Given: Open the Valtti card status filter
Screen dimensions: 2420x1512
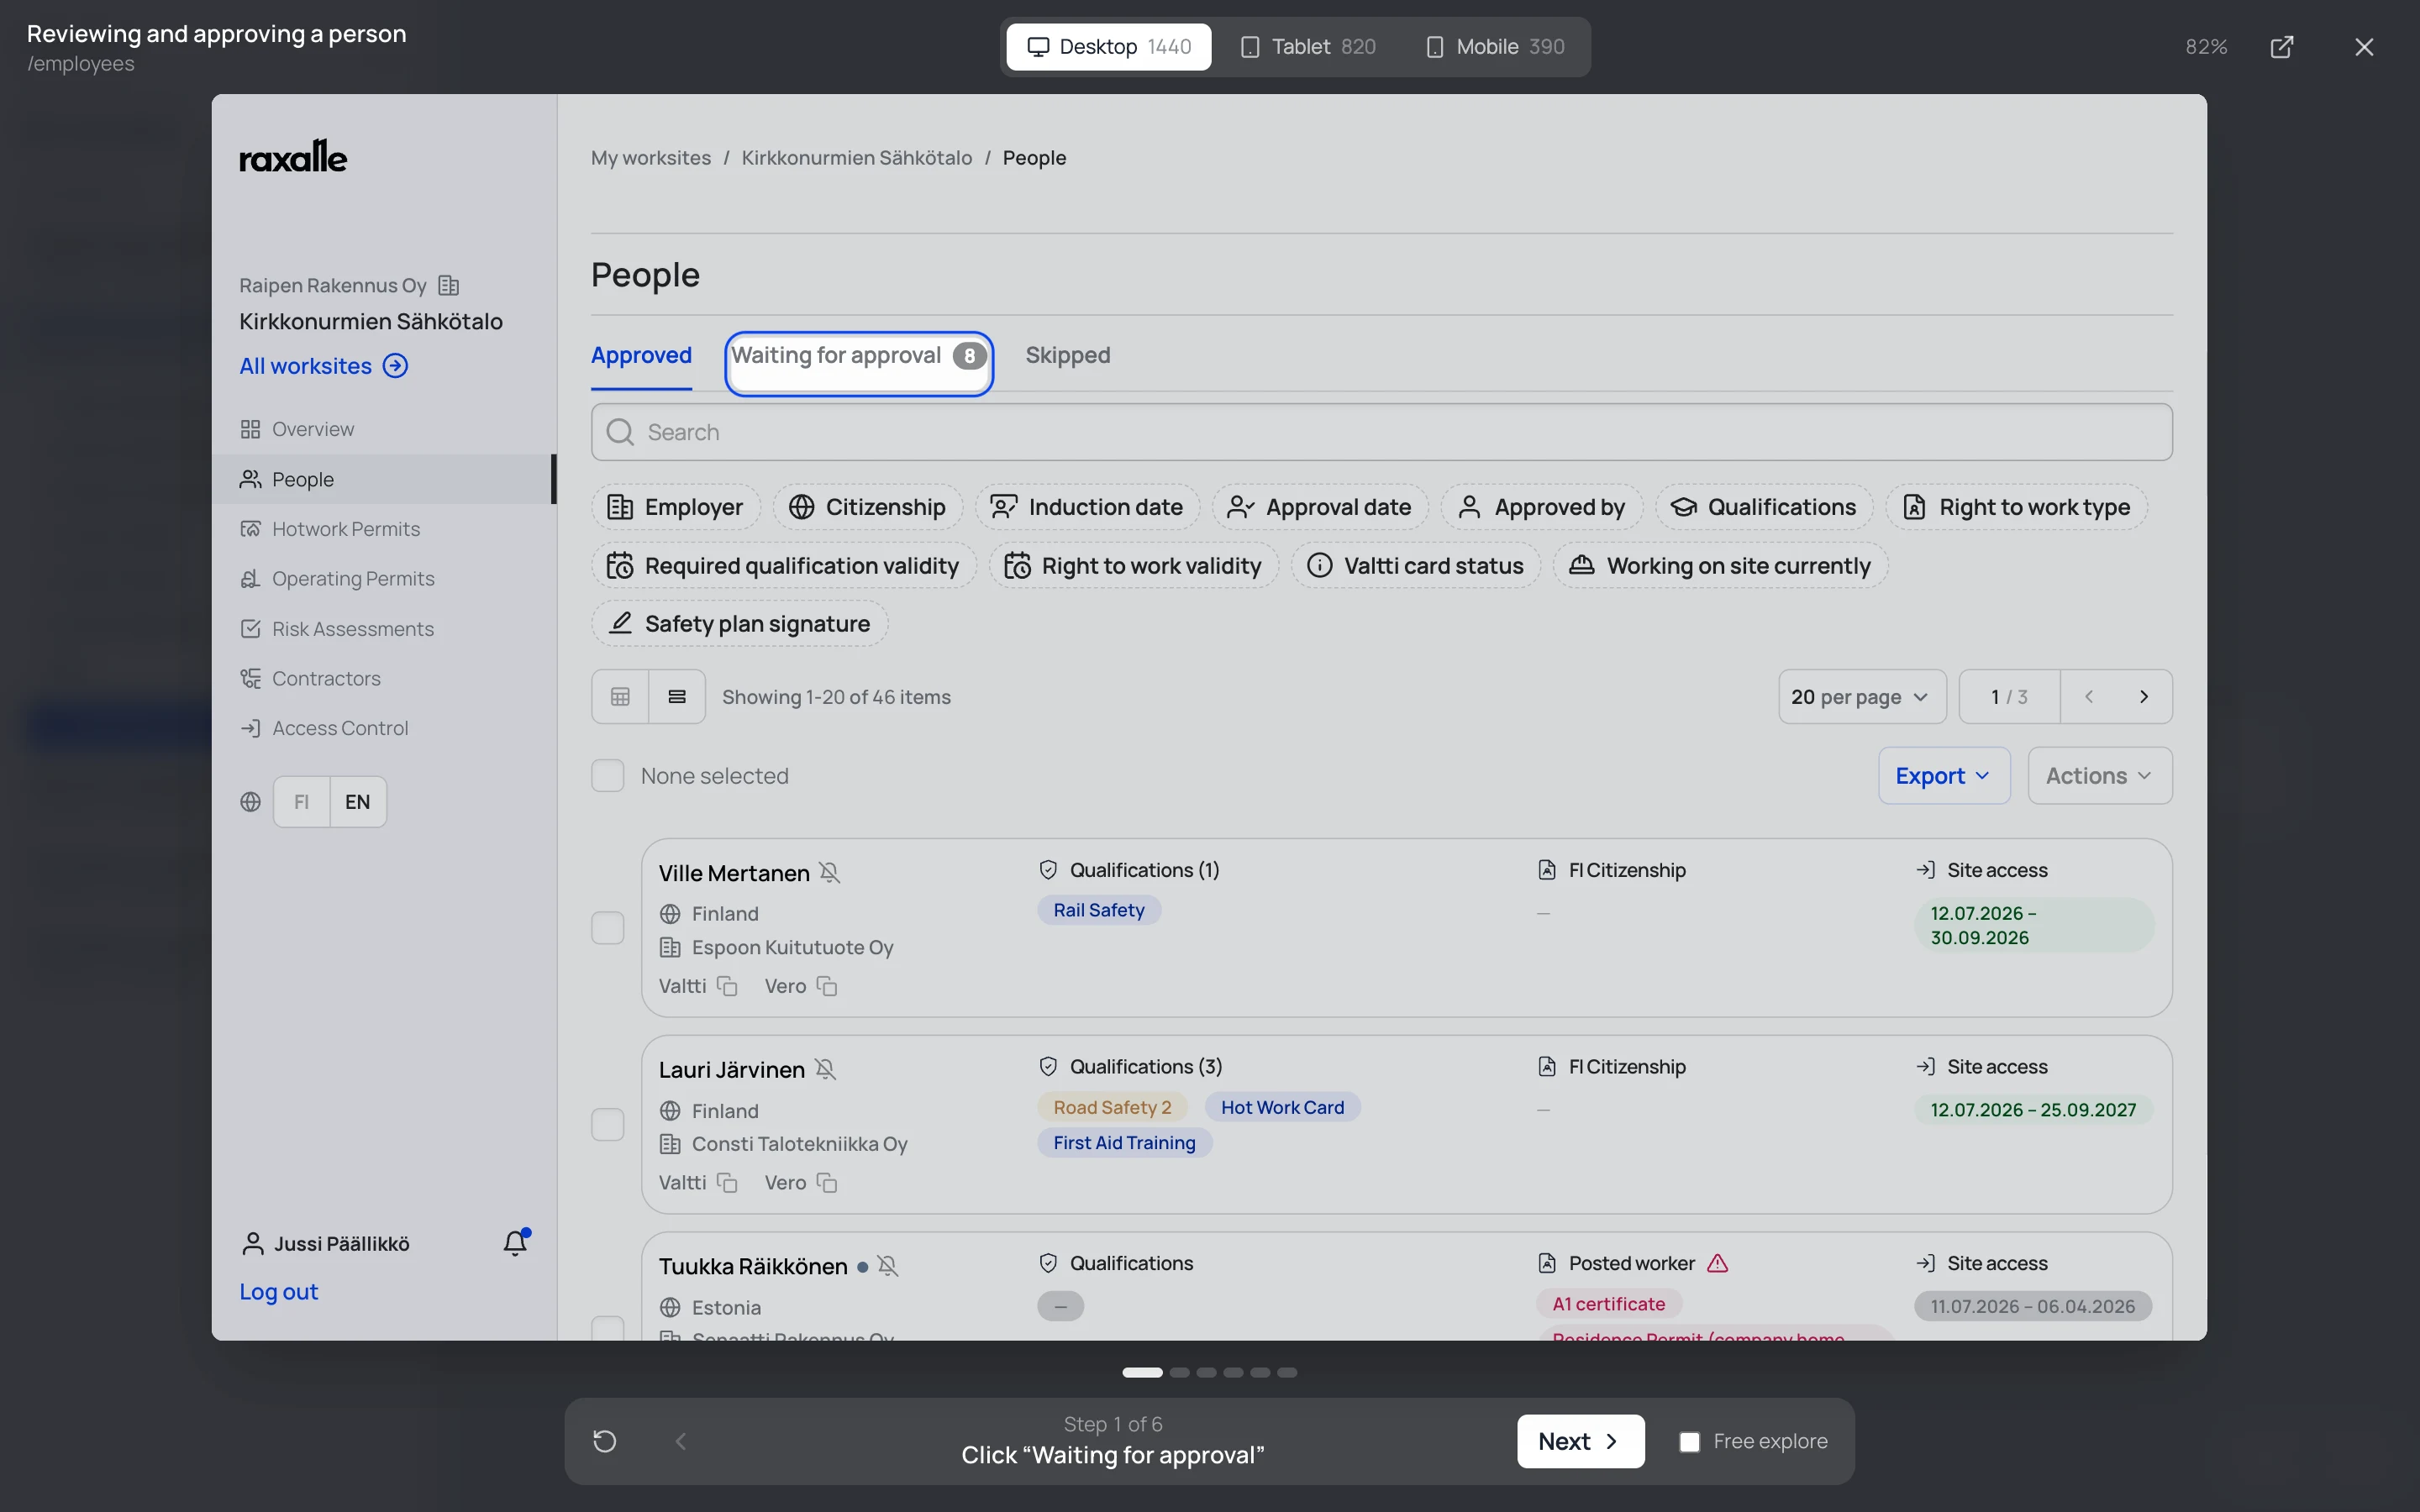Looking at the screenshot, I should (1416, 566).
